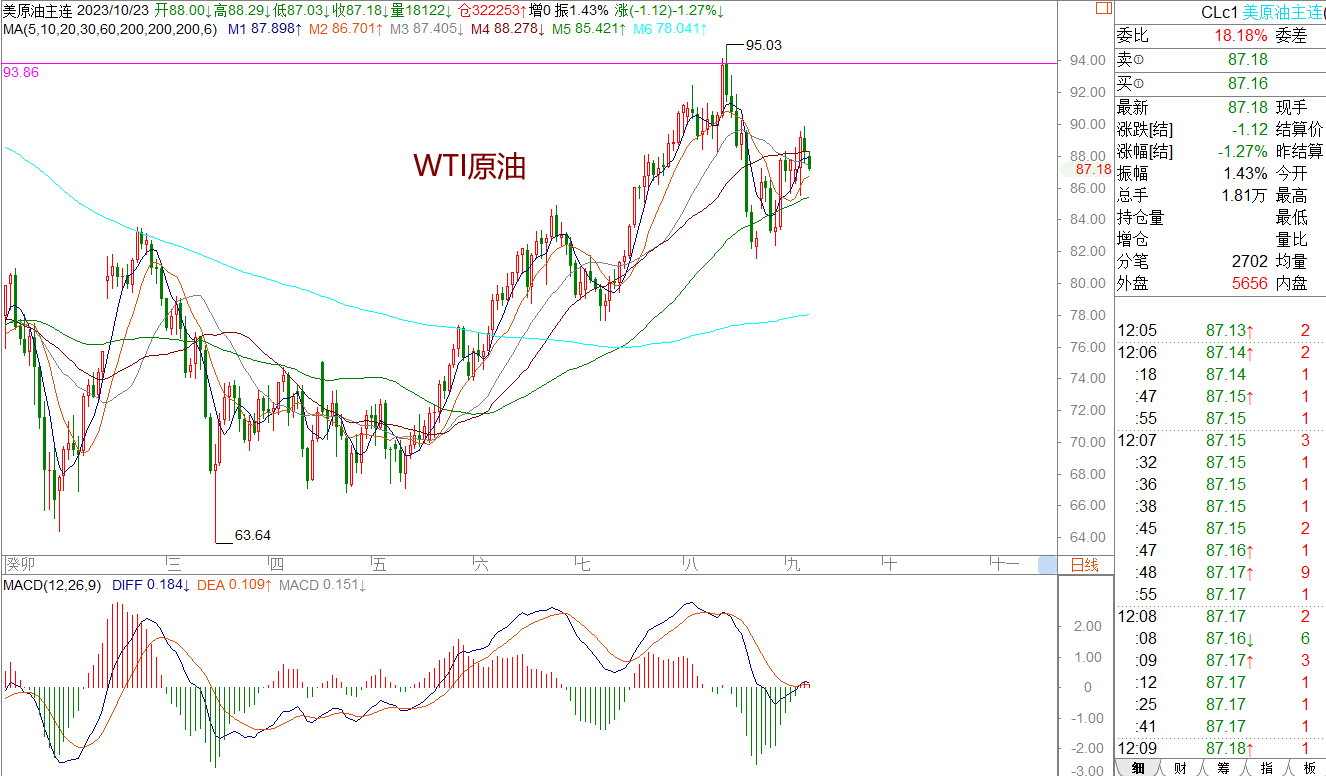Image resolution: width=1326 pixels, height=776 pixels.
Task: Open the 日线 period selector
Action: click(x=1084, y=565)
